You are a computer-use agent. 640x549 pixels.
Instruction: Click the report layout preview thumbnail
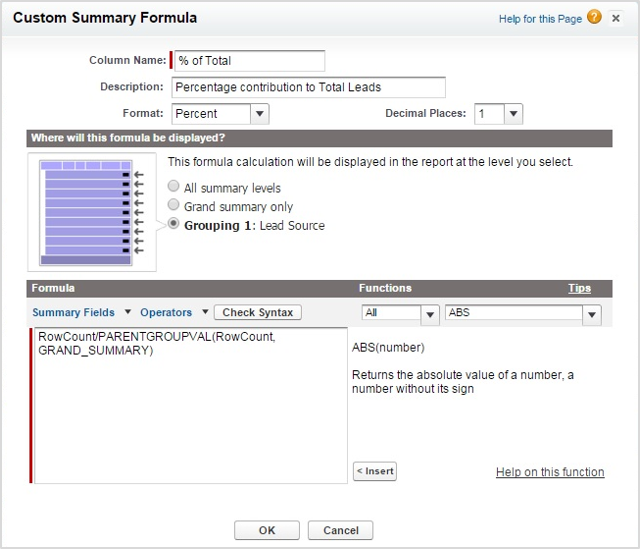[92, 212]
